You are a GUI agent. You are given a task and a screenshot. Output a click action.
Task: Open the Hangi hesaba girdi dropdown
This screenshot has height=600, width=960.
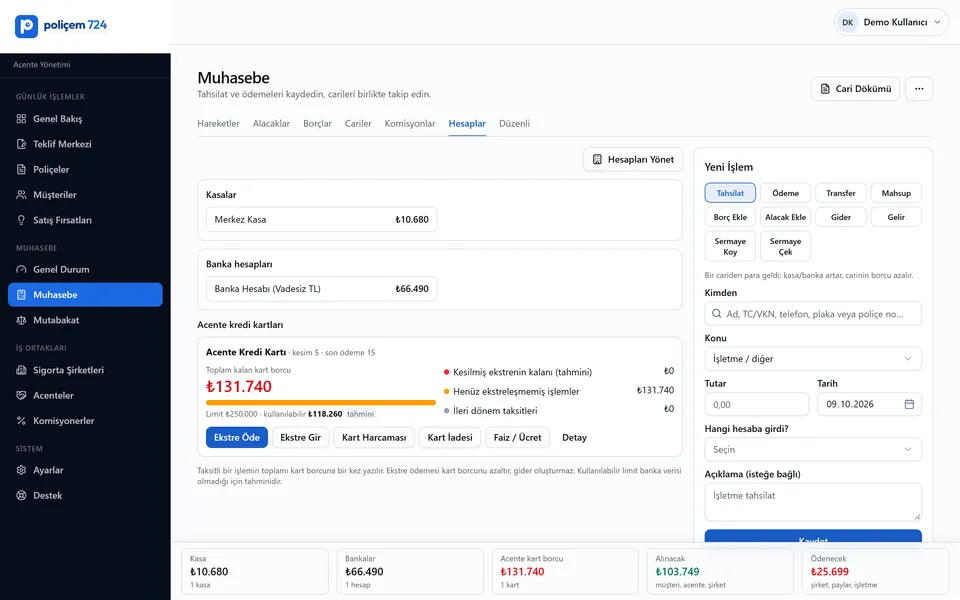tap(813, 449)
